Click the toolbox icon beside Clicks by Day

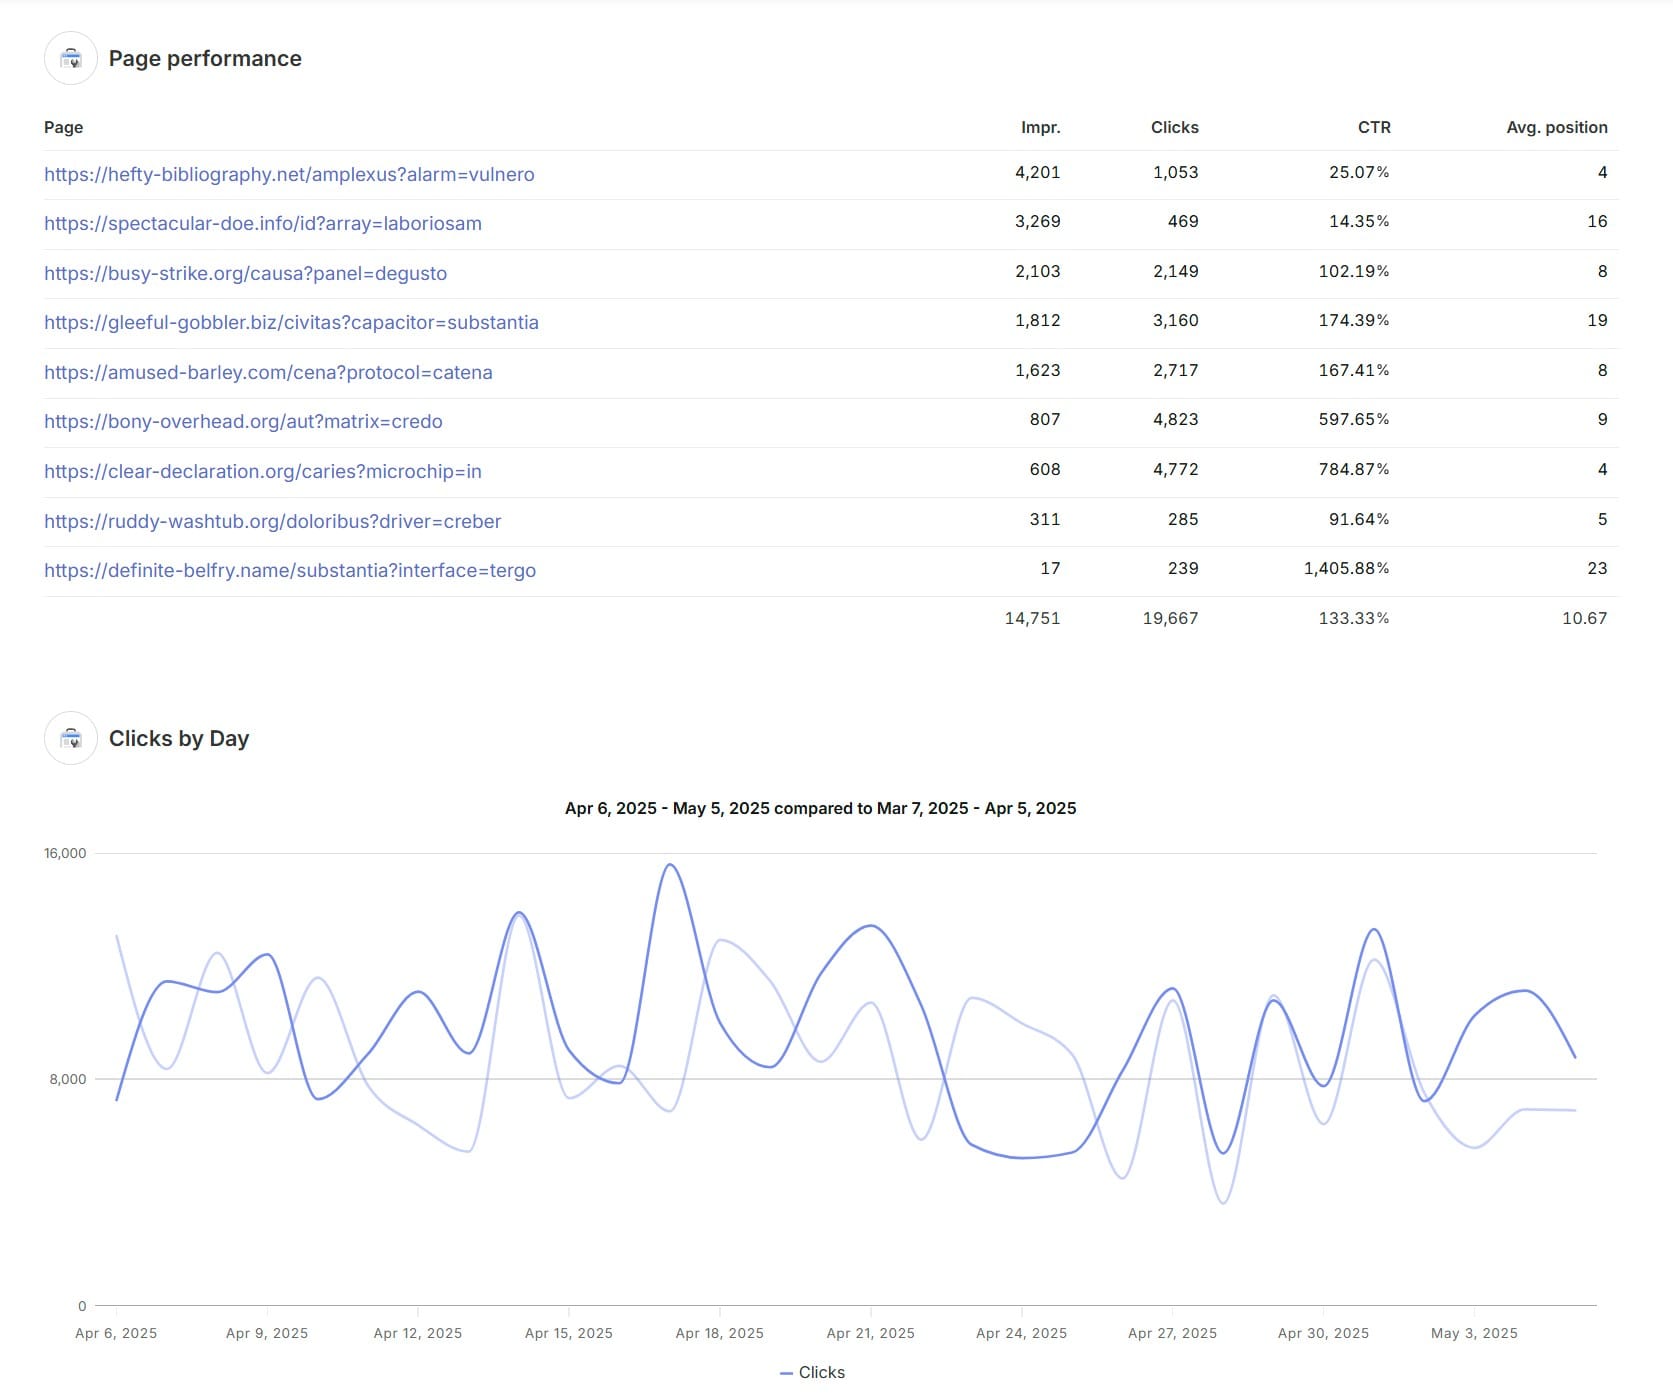[x=72, y=740]
